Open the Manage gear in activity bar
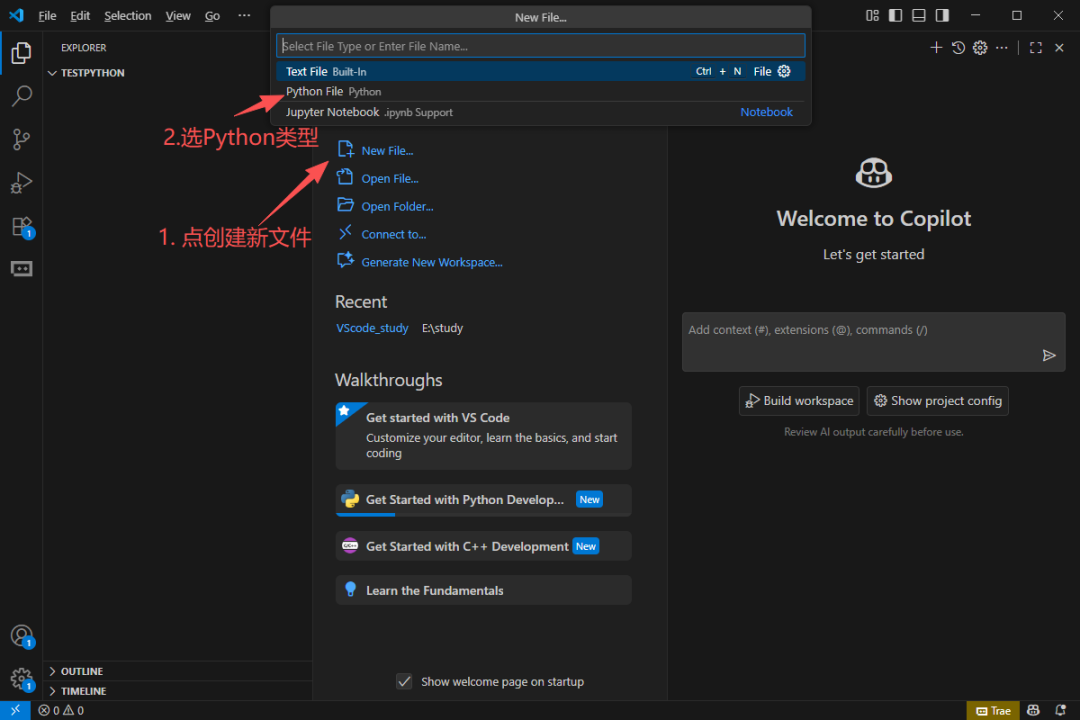Image resolution: width=1080 pixels, height=720 pixels. pos(21,679)
